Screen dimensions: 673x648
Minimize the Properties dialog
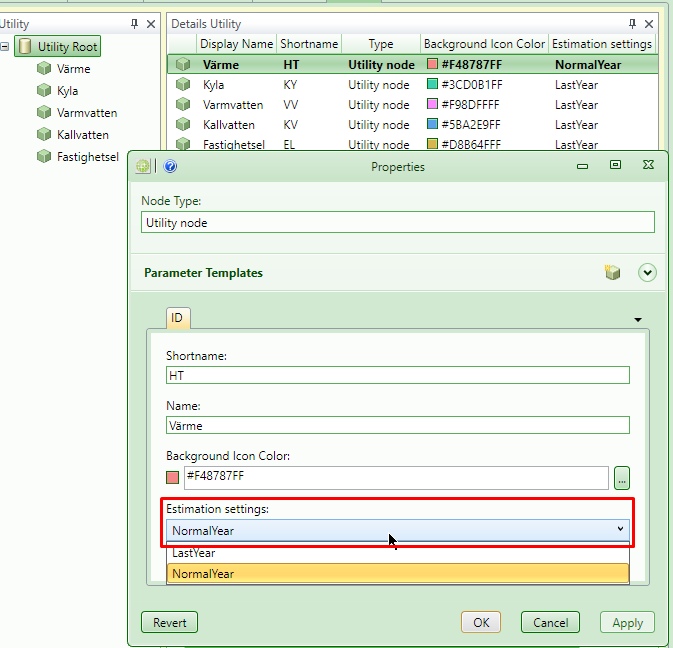tap(582, 167)
